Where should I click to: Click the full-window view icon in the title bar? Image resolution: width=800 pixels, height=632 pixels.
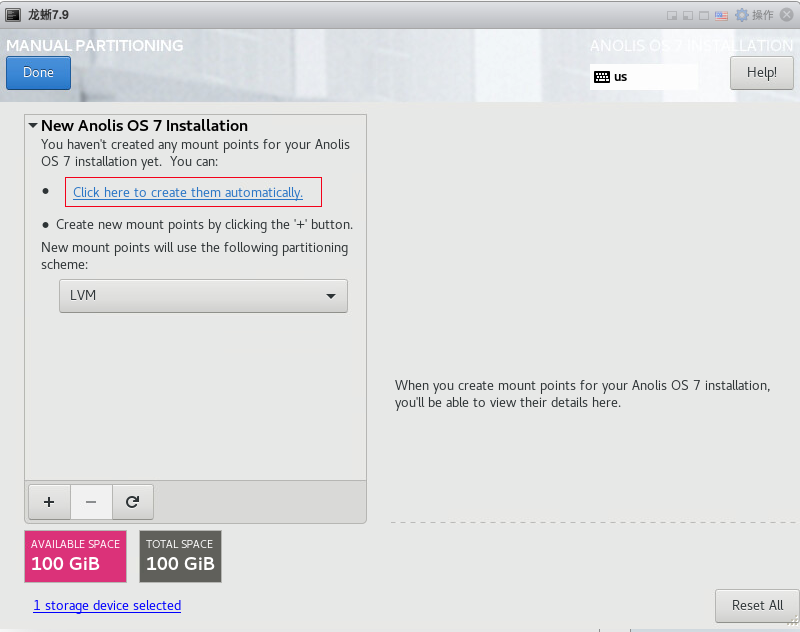704,15
